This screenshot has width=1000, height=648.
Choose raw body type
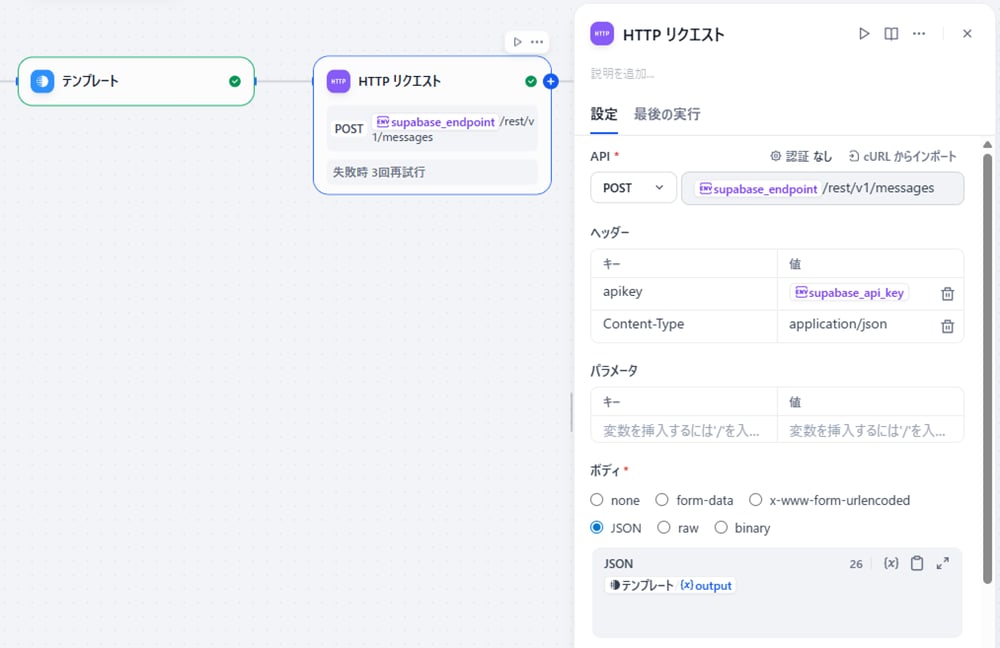[x=664, y=528]
